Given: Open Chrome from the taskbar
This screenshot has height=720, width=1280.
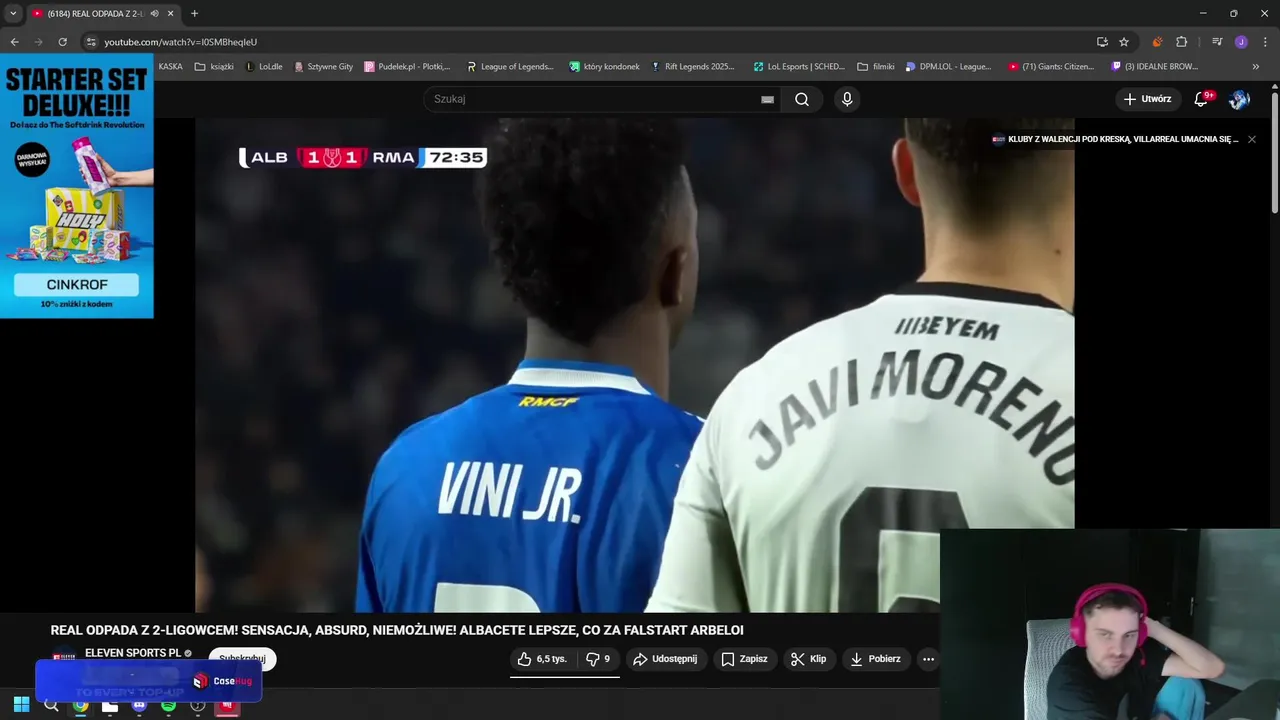Looking at the screenshot, I should tap(81, 705).
